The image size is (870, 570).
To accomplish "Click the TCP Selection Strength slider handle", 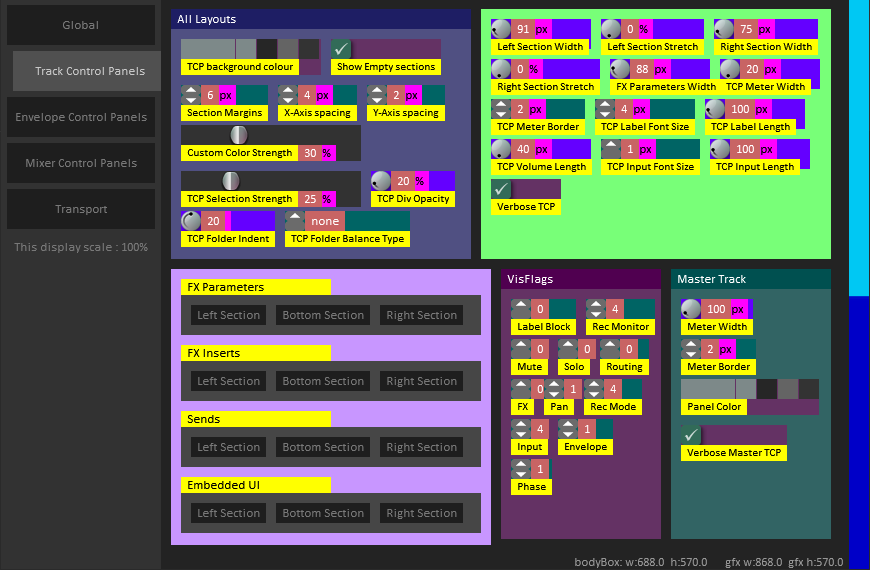I will coord(231,181).
